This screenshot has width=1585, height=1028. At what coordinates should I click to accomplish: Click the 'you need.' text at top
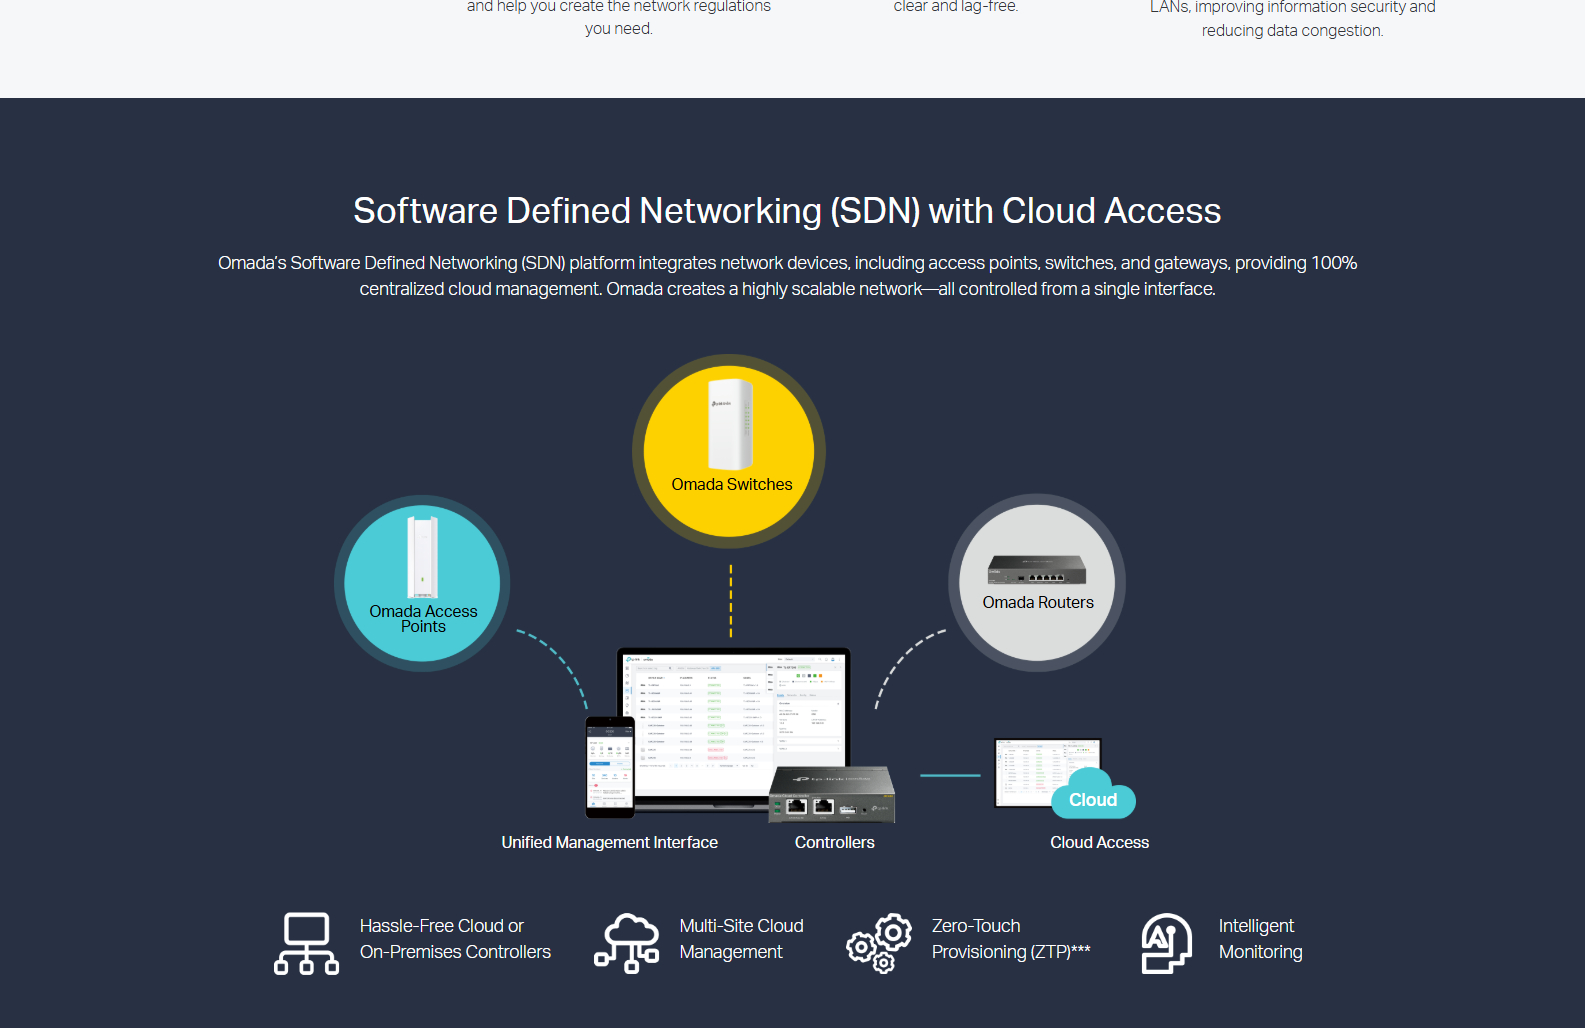click(x=619, y=29)
